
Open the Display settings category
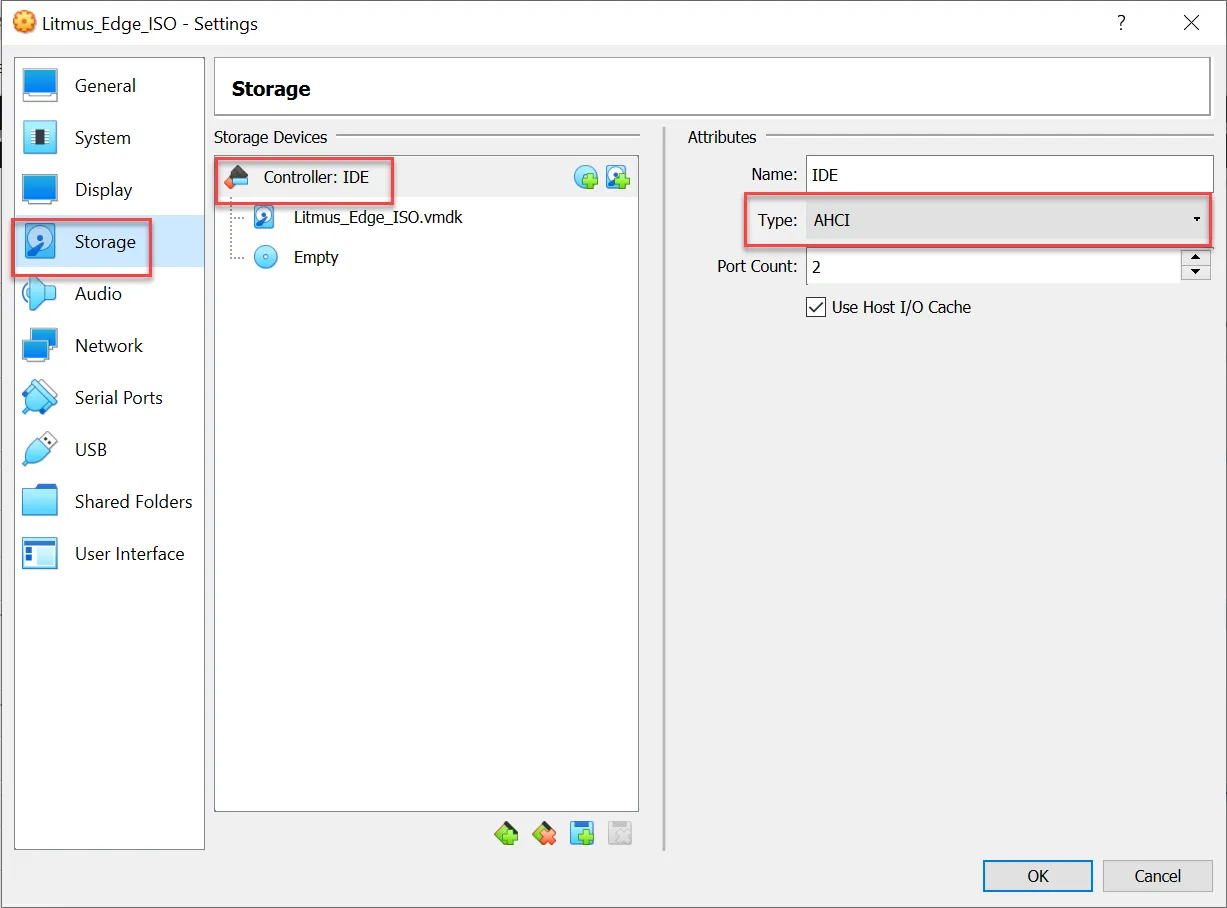click(x=109, y=190)
